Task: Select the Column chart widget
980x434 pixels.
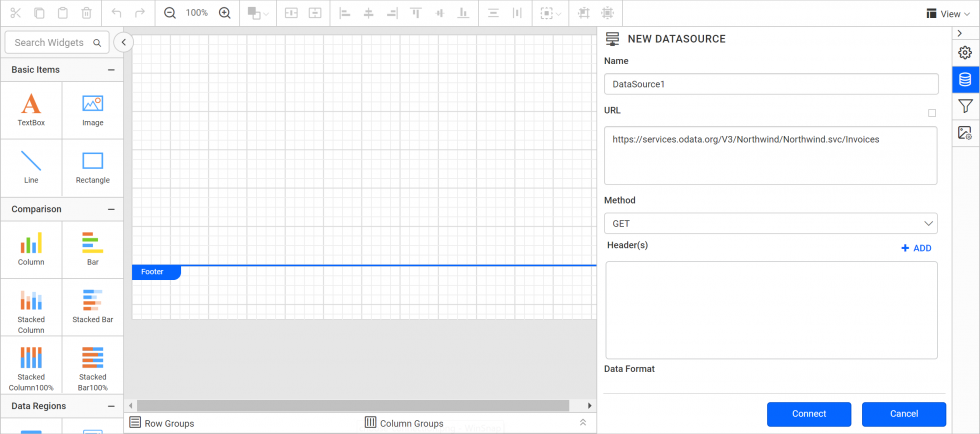Action: (x=31, y=250)
